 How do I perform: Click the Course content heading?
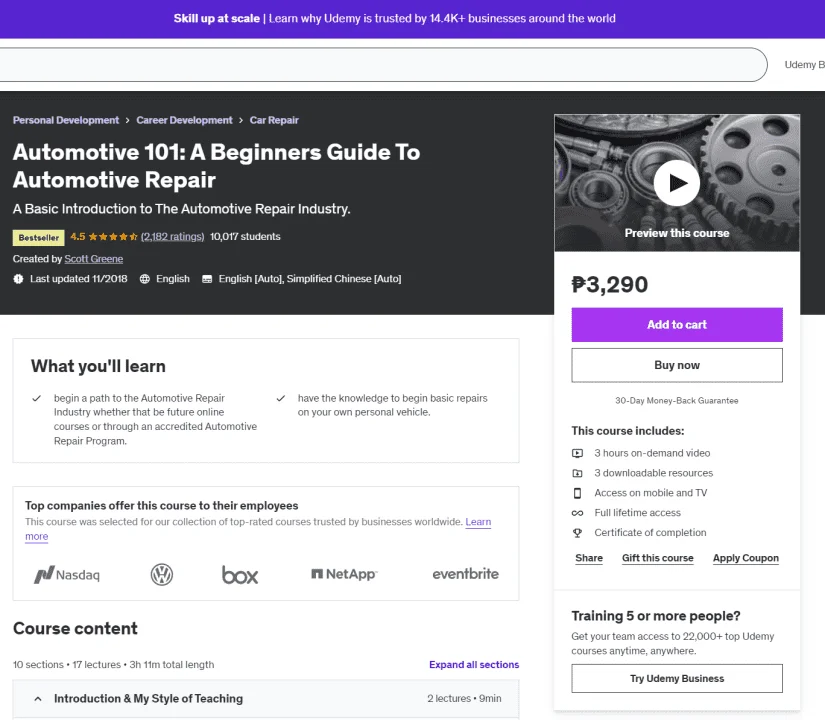coord(75,628)
